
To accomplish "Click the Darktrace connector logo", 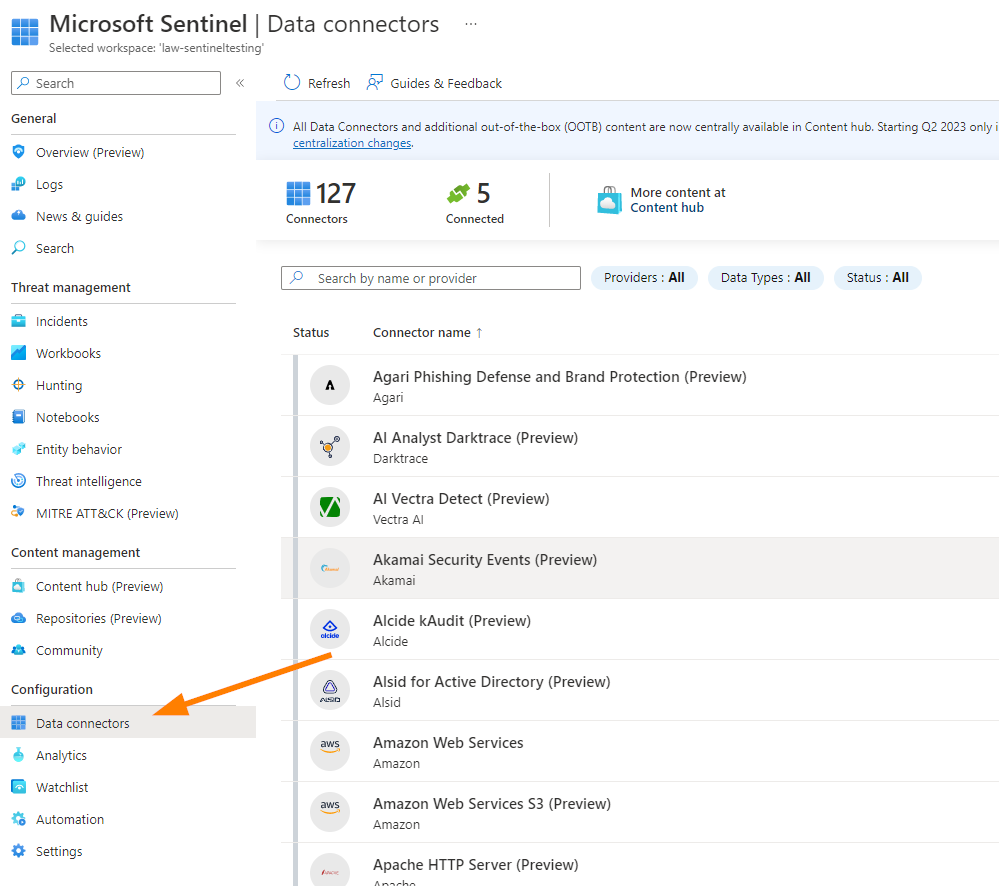I will [x=330, y=447].
